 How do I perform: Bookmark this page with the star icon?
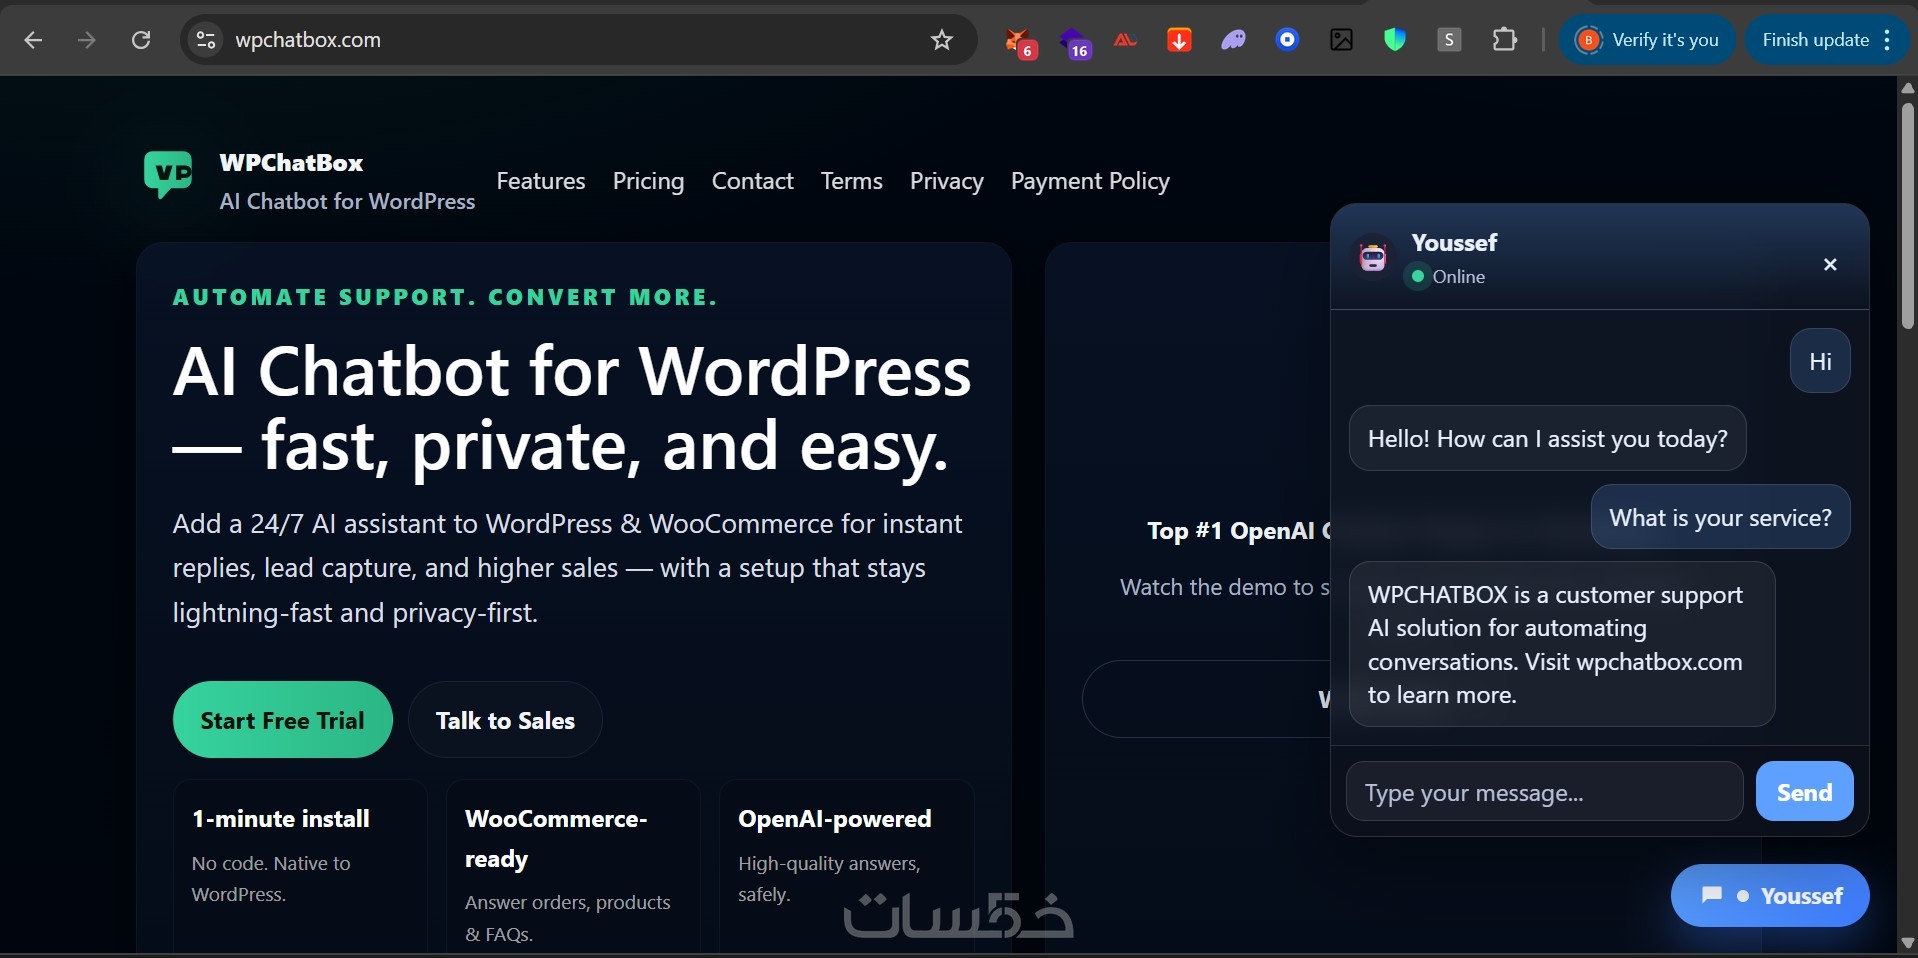942,40
